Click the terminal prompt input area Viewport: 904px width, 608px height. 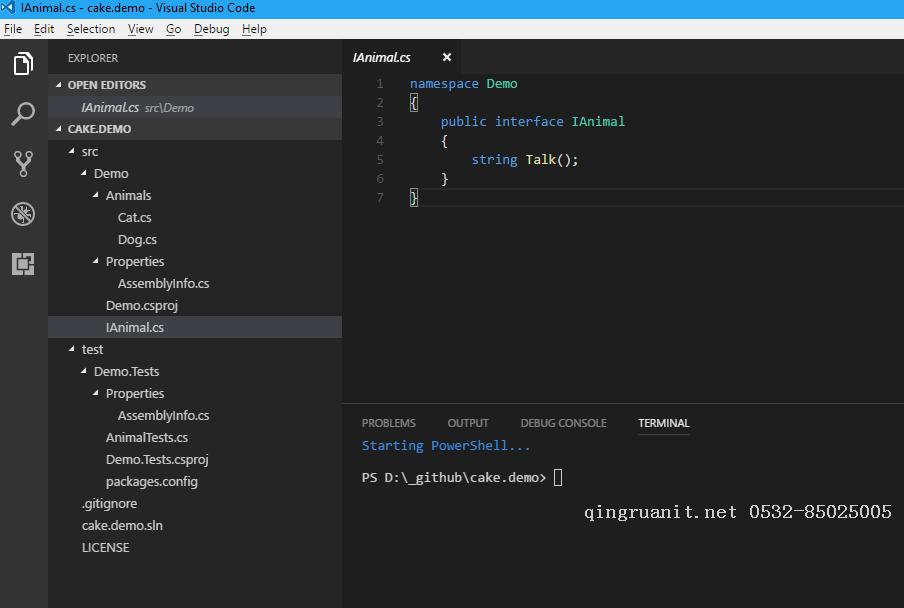click(558, 478)
